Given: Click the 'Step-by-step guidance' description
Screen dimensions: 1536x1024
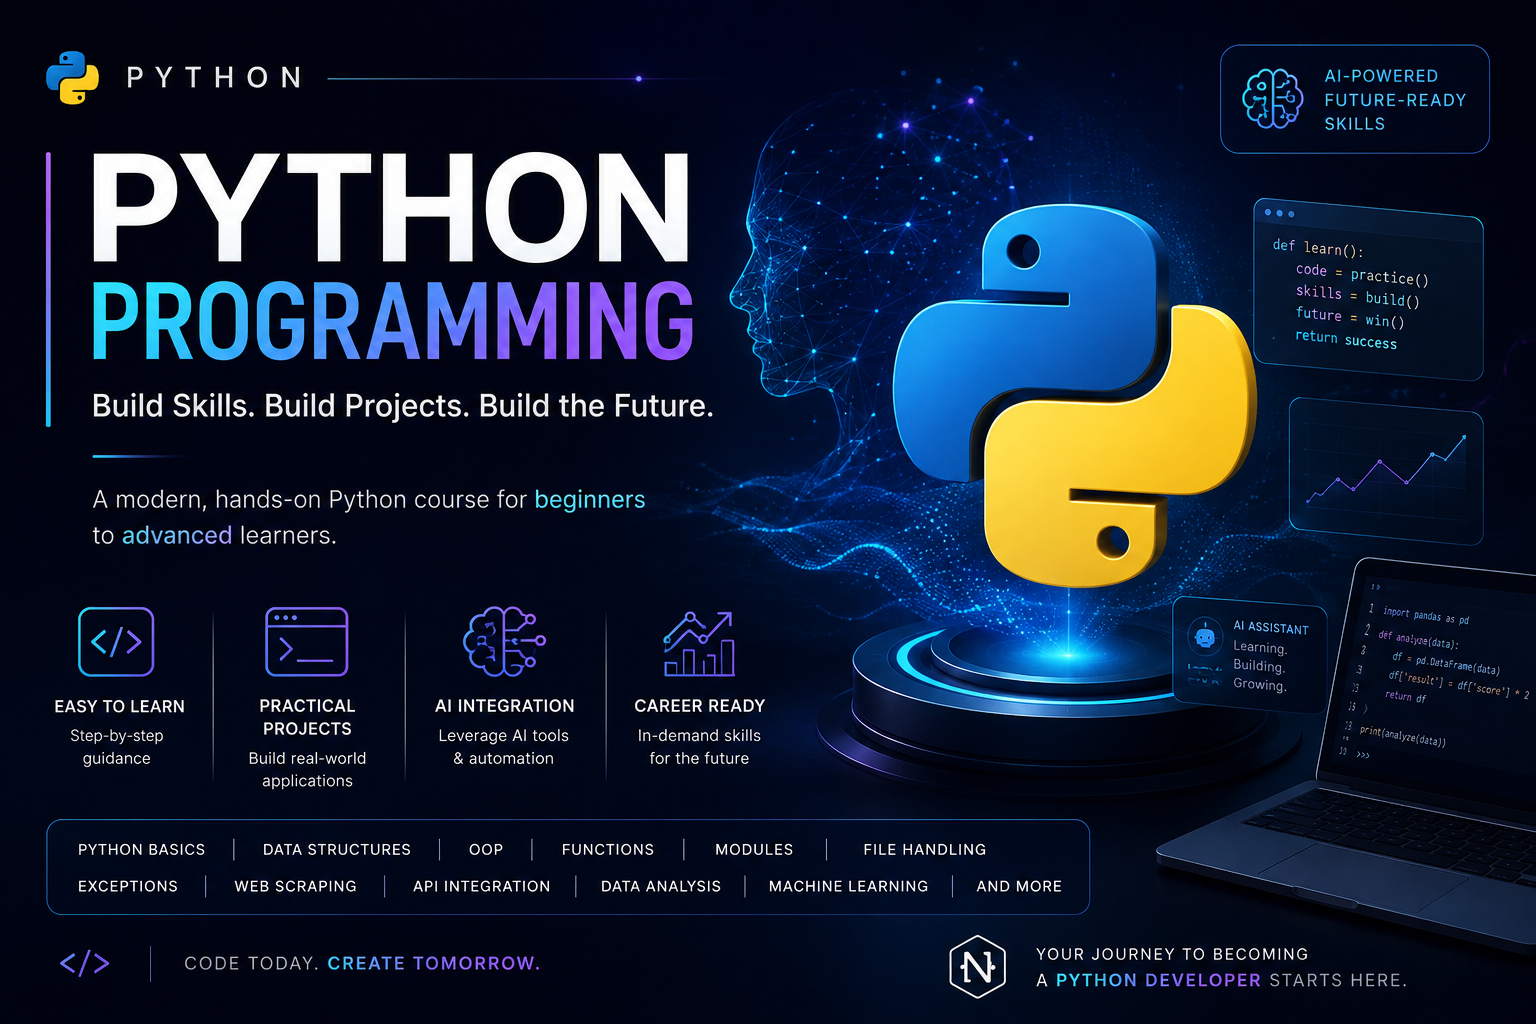Looking at the screenshot, I should [x=117, y=747].
